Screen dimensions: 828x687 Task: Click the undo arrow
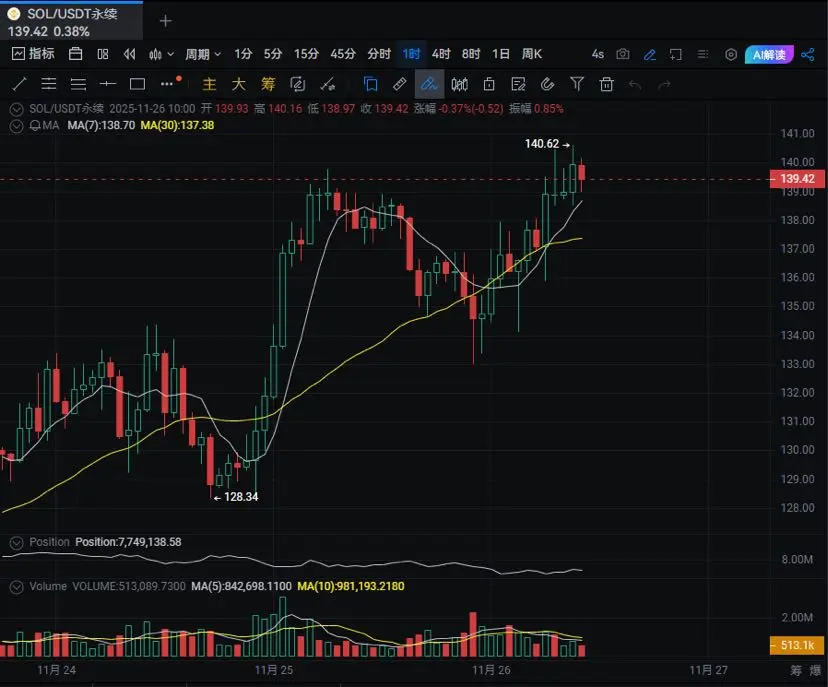635,84
